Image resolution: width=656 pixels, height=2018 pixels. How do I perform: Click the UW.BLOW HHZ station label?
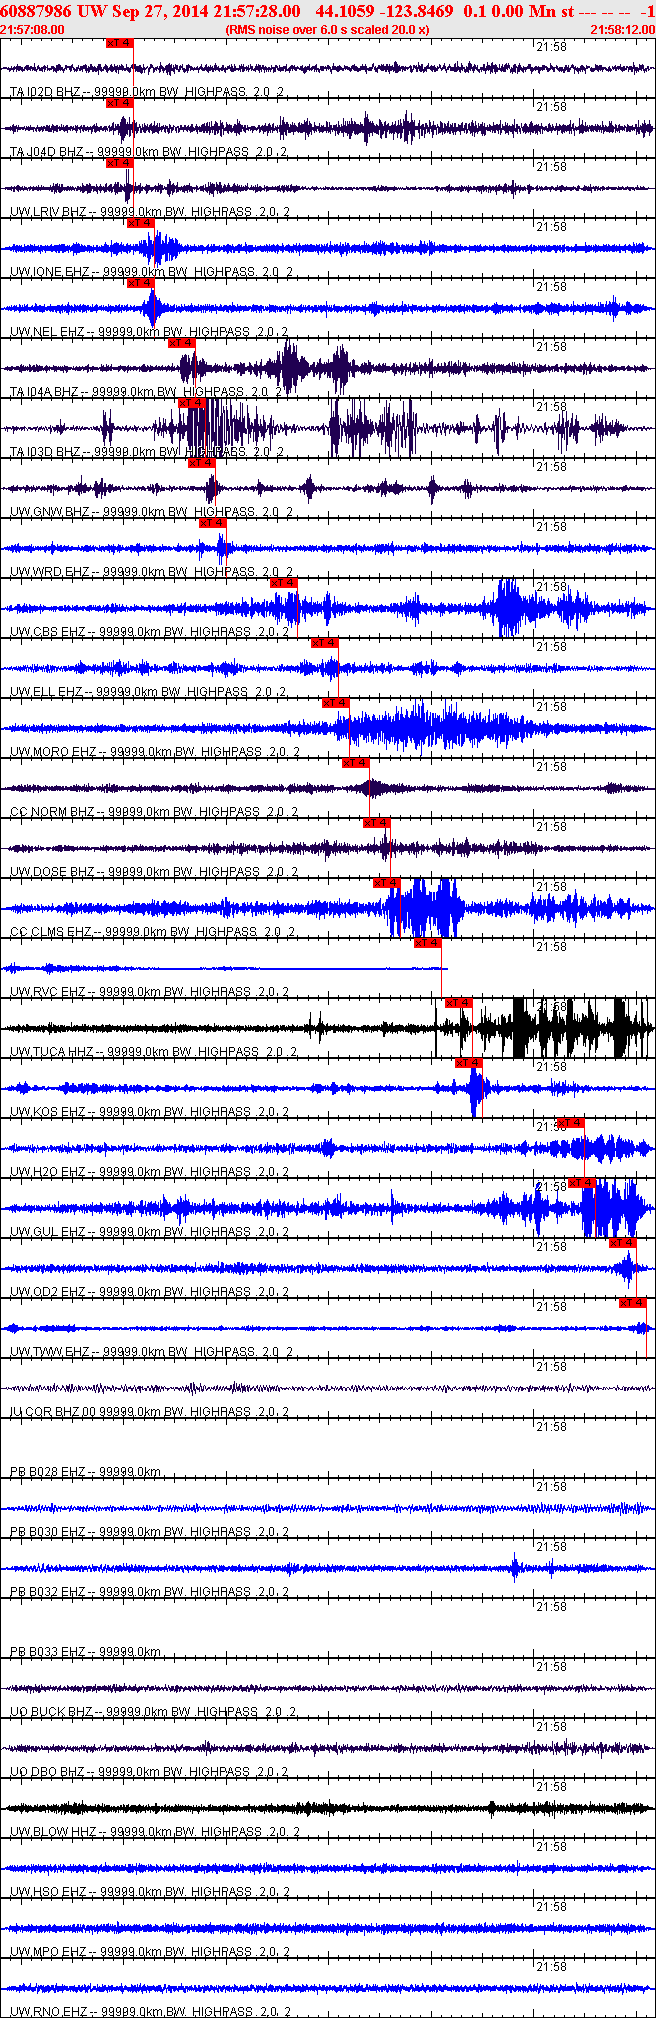[53, 1832]
